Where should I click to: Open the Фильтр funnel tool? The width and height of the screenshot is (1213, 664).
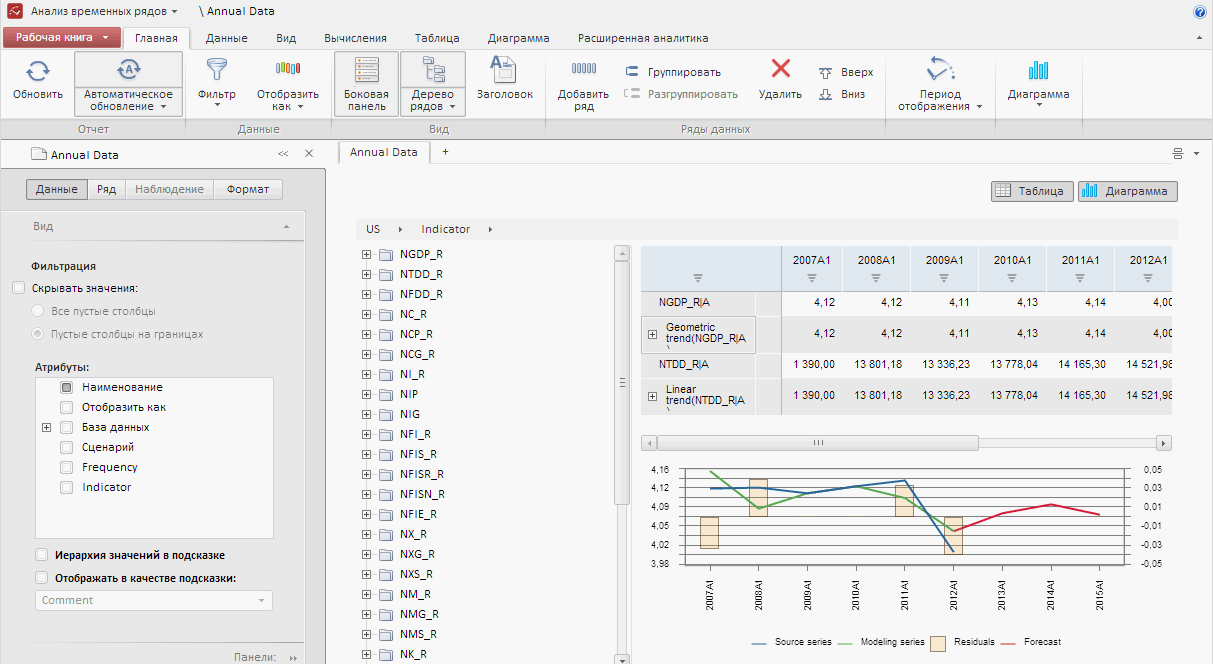(216, 71)
